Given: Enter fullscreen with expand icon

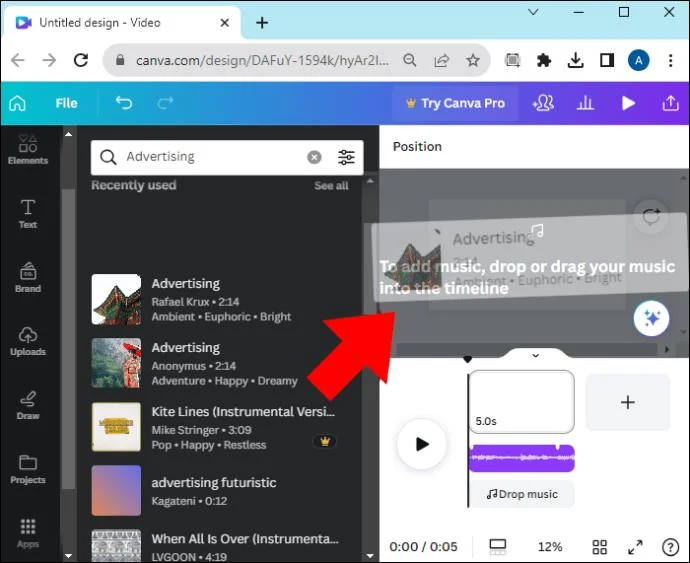Looking at the screenshot, I should pos(635,547).
